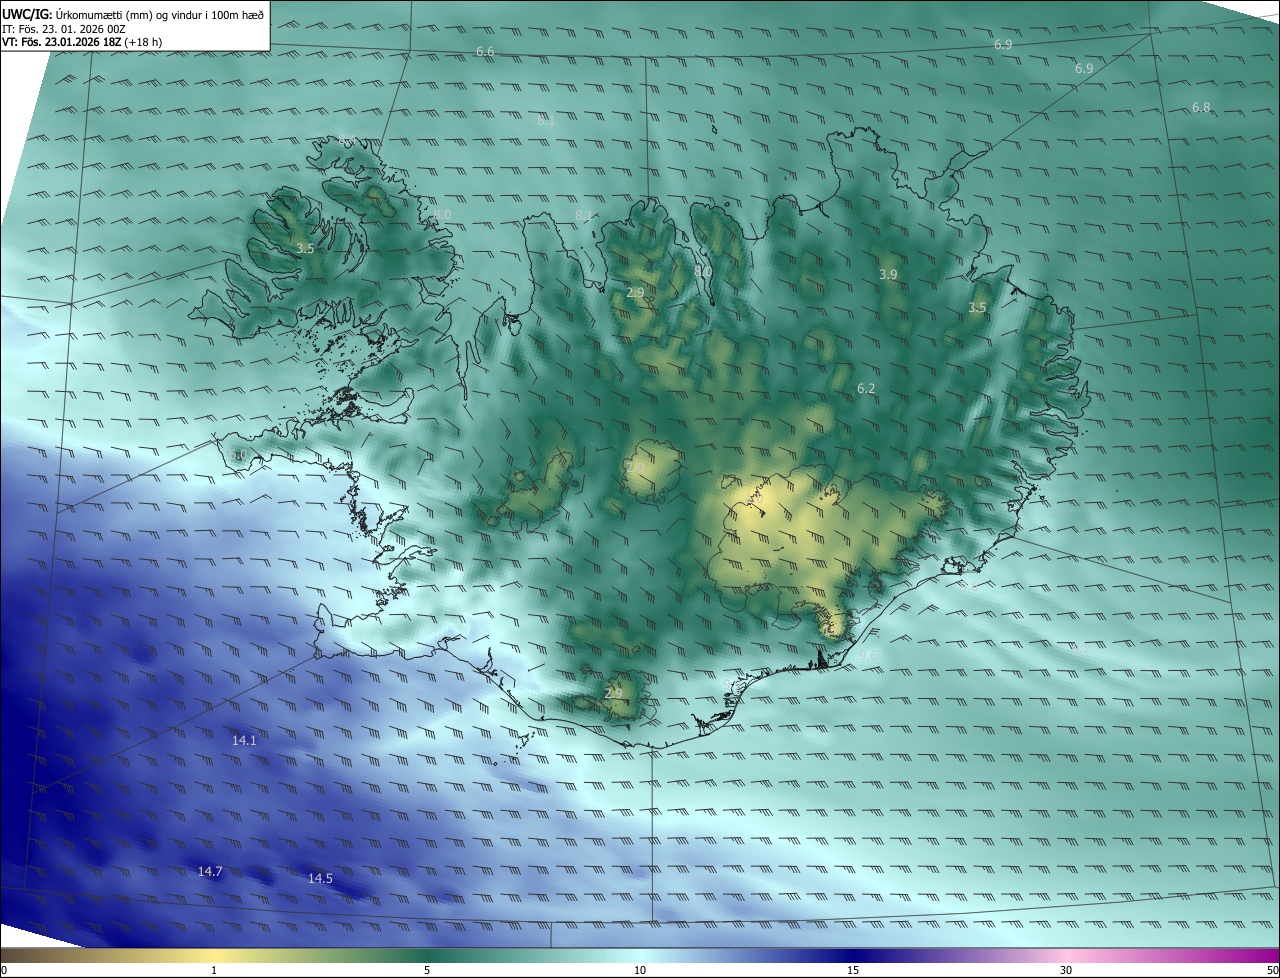Click the 2.0 value label on the central glacier

pyautogui.click(x=635, y=466)
